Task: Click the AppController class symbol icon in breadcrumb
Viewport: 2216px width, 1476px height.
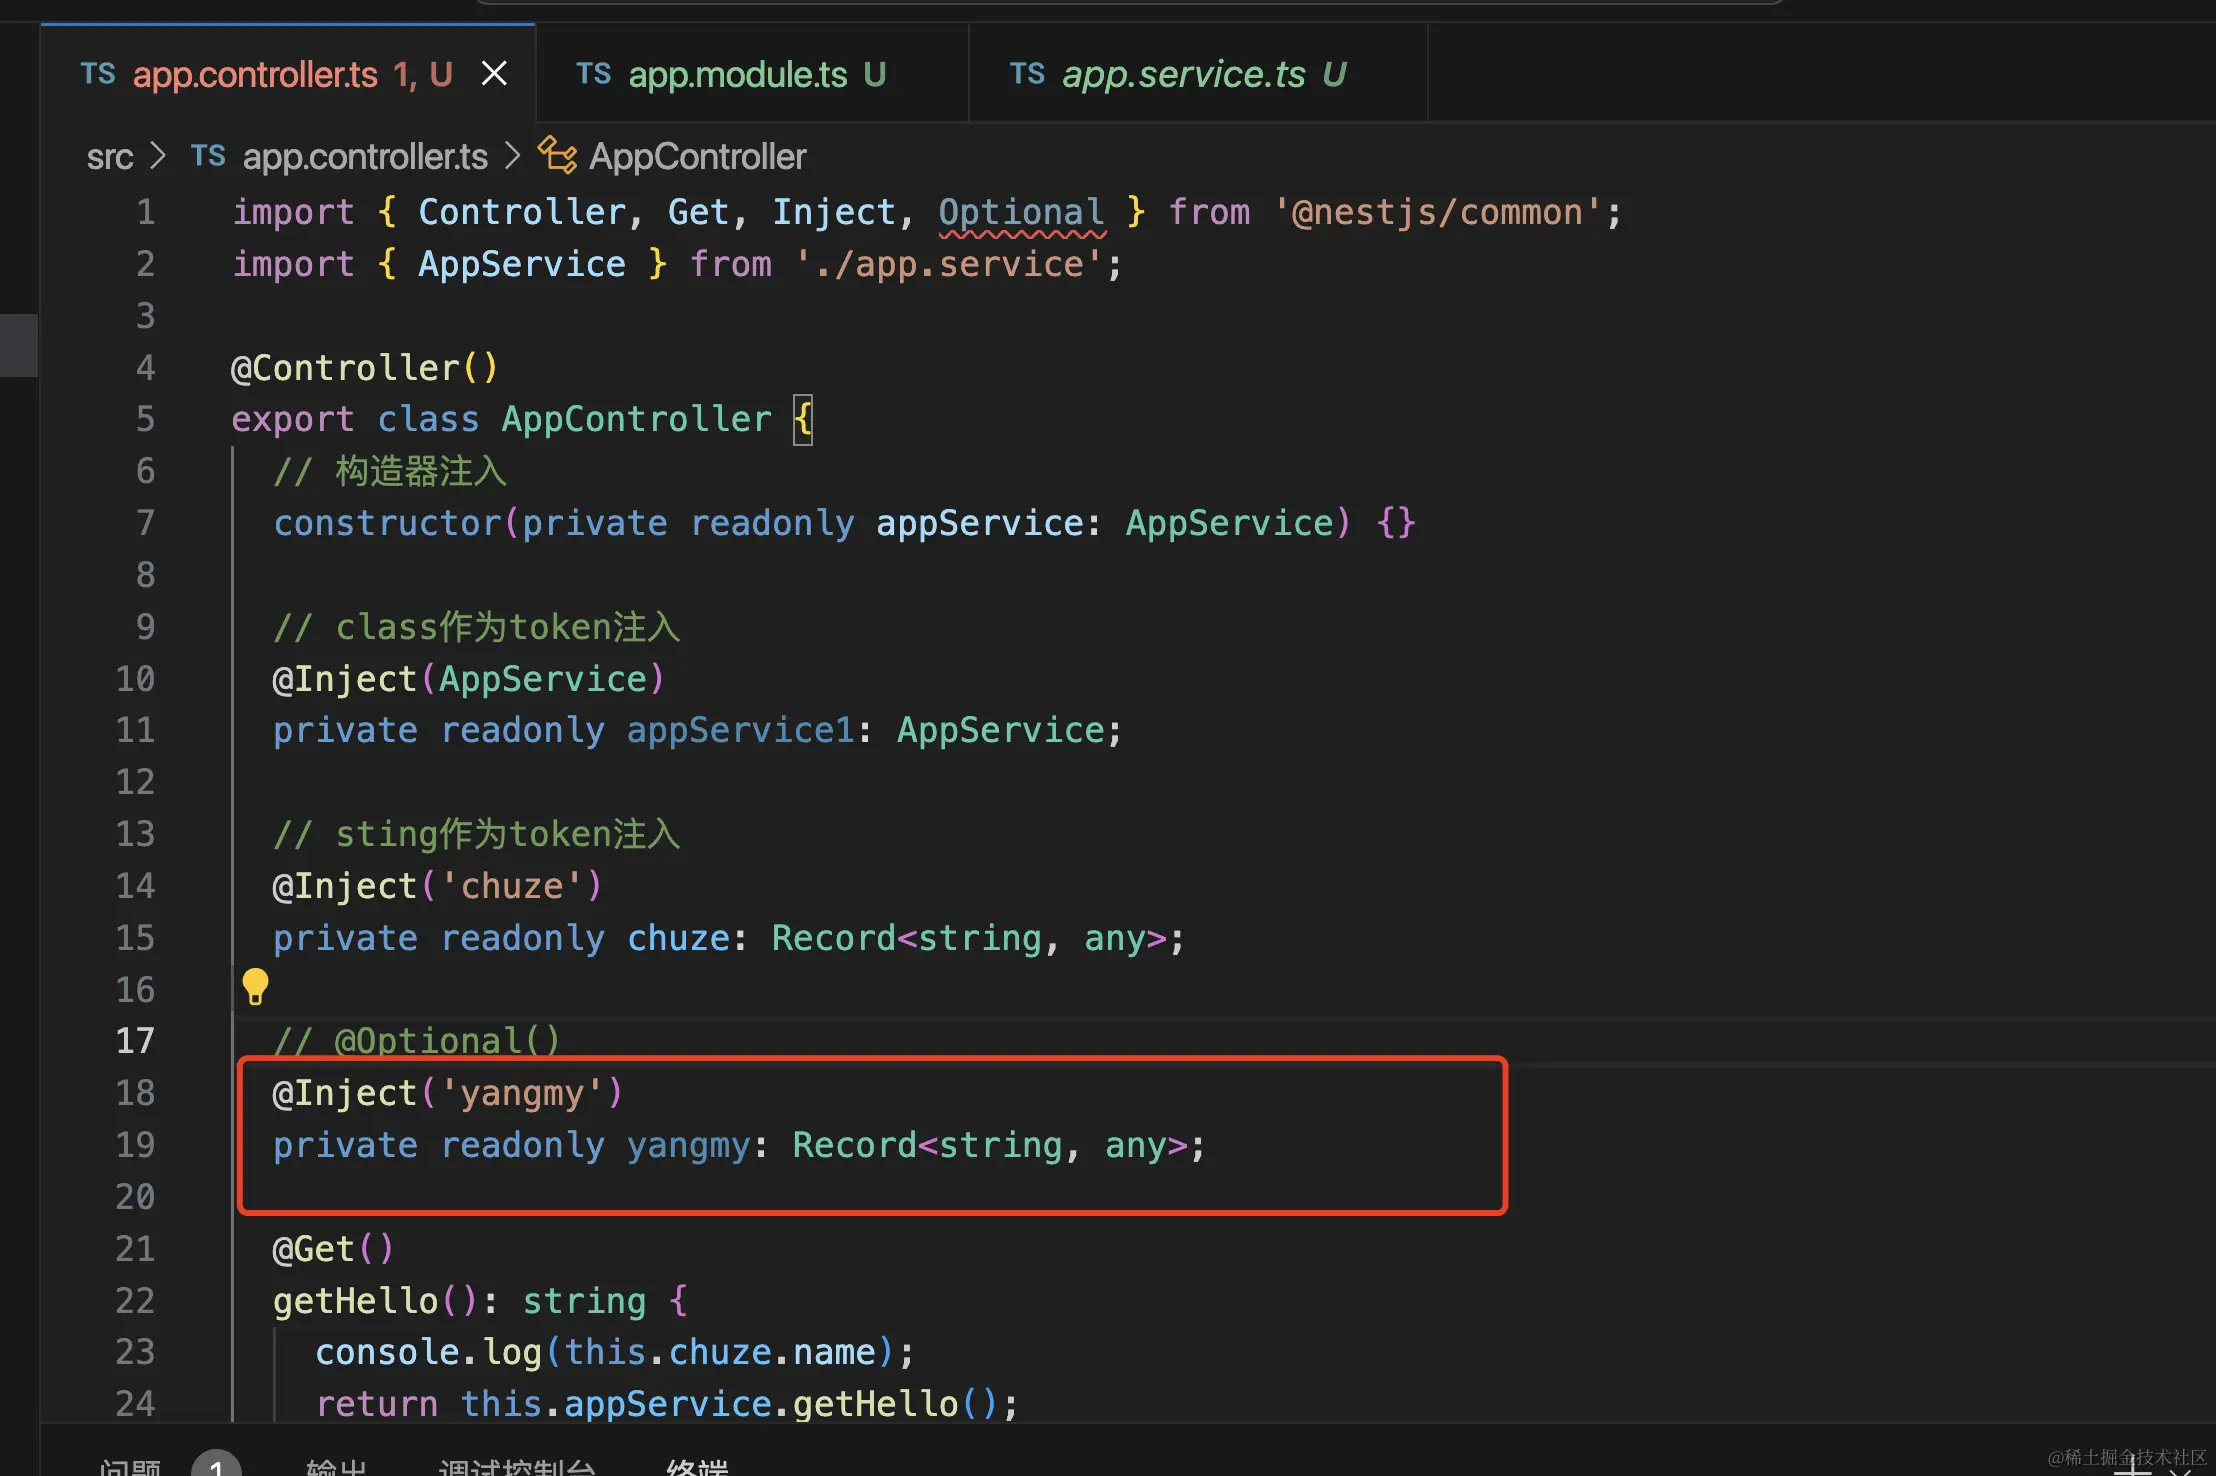Action: pos(557,156)
